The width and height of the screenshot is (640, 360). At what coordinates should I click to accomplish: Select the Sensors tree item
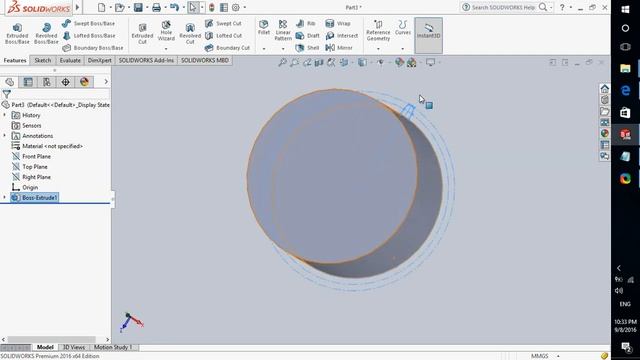tap(27, 125)
